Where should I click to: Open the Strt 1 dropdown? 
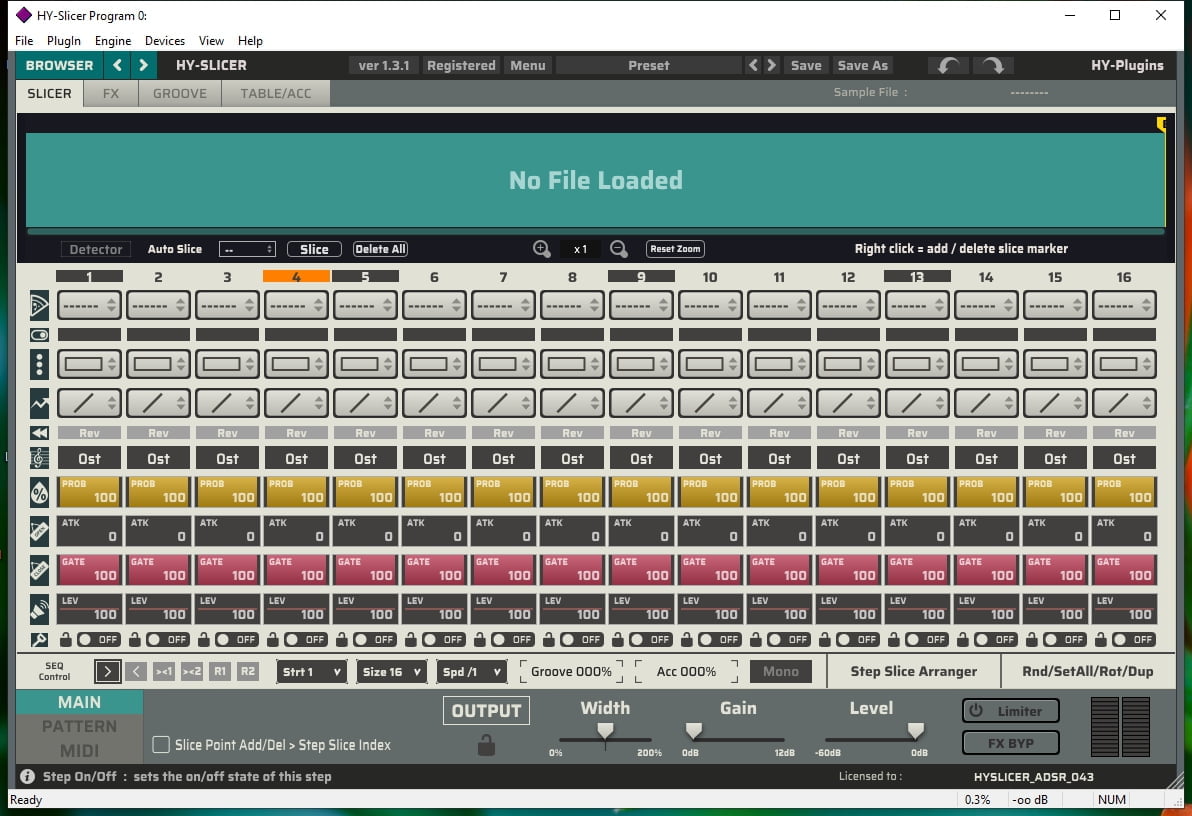pyautogui.click(x=311, y=672)
